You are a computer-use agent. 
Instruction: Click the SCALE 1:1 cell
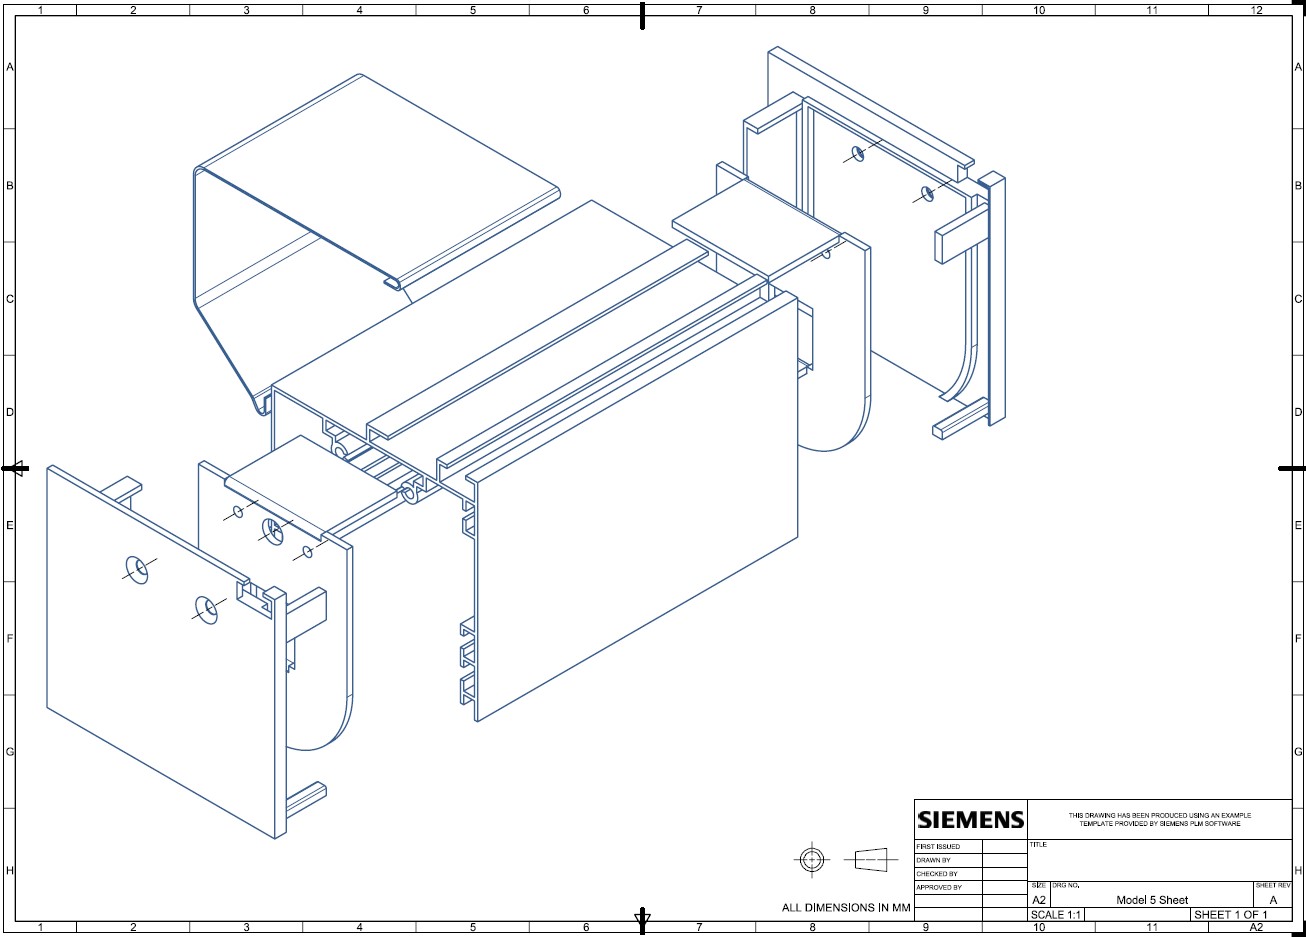tap(1057, 915)
